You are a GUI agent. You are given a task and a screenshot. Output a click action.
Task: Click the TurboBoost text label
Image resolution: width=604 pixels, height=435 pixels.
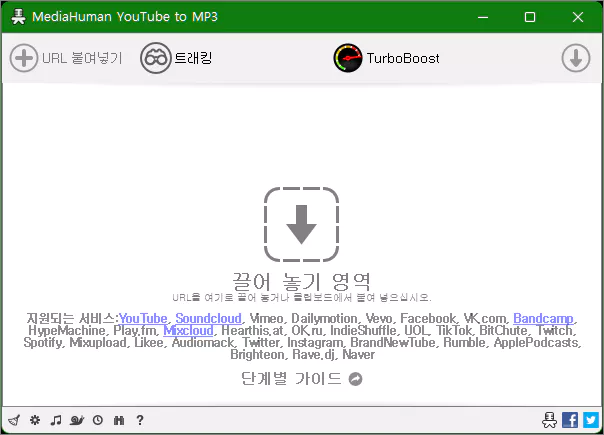[403, 58]
